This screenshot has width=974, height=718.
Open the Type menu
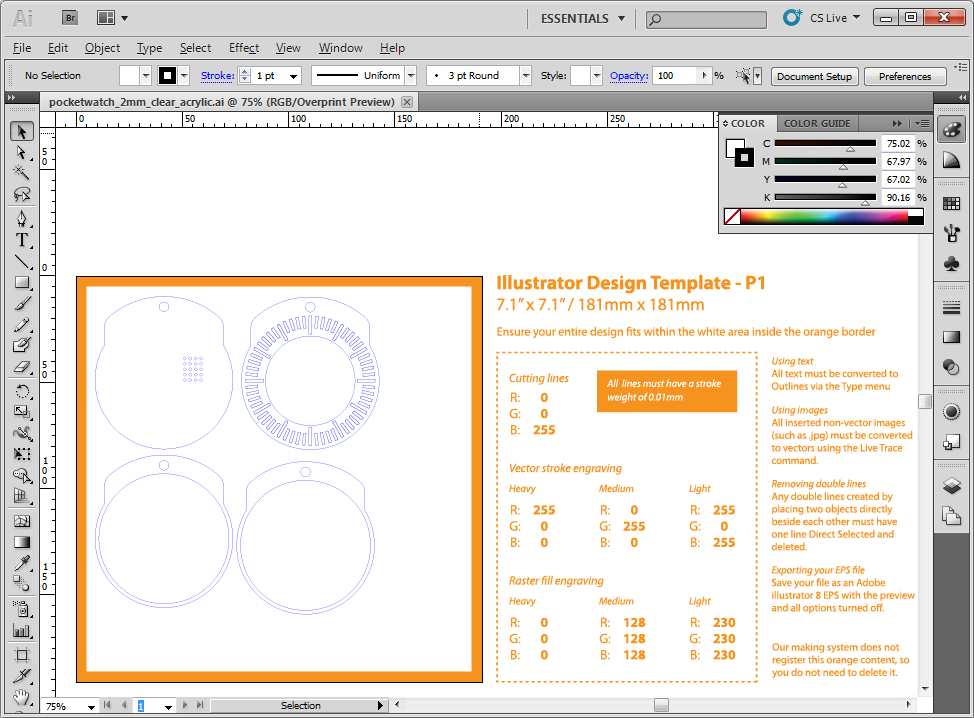(x=149, y=48)
